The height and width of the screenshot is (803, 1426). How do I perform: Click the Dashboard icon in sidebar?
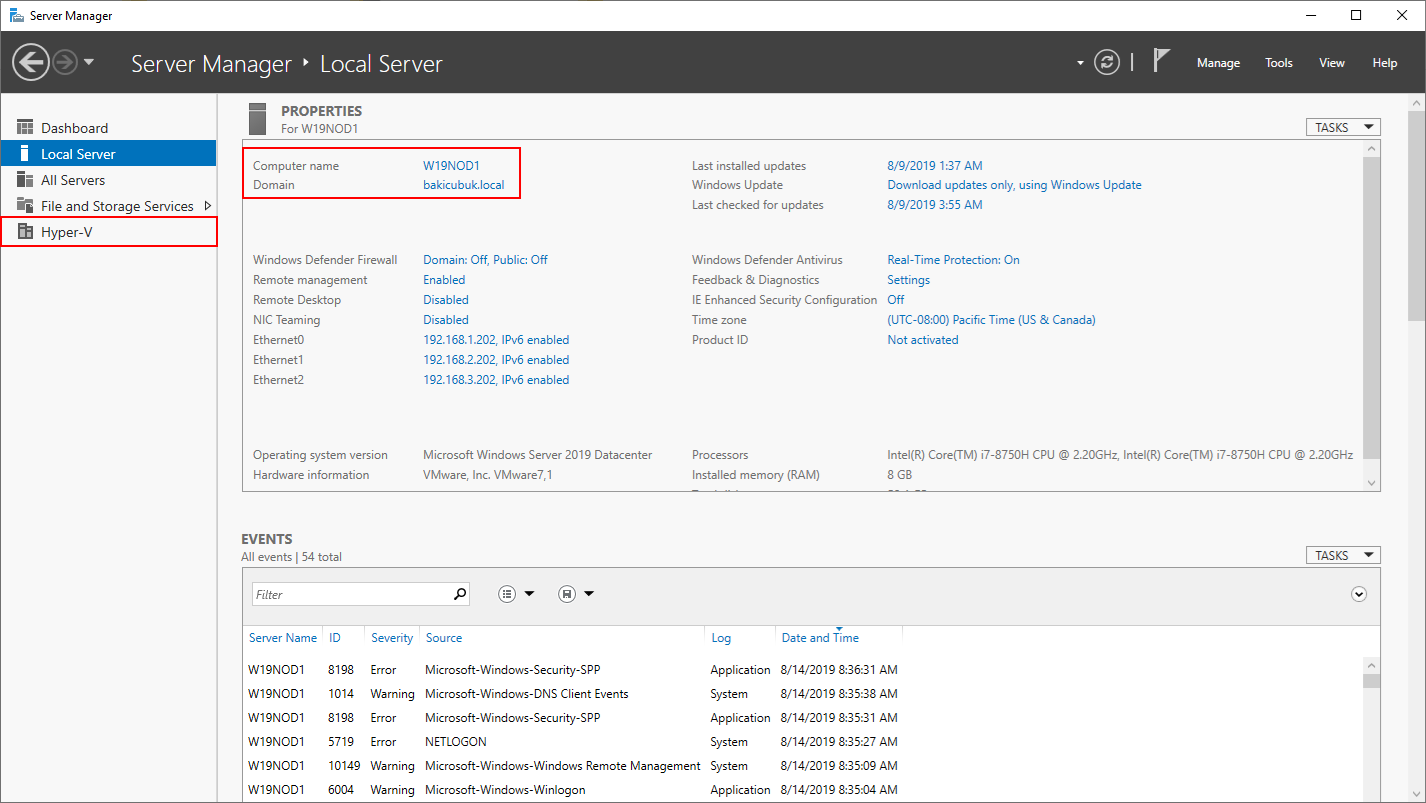(25, 127)
